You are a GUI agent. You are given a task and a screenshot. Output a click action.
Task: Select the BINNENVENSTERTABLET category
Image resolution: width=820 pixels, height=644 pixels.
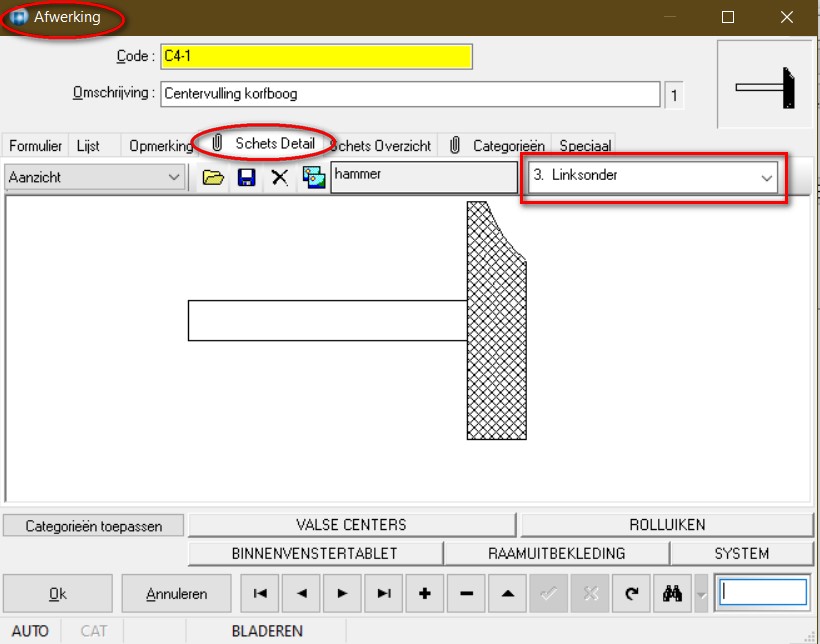point(315,553)
